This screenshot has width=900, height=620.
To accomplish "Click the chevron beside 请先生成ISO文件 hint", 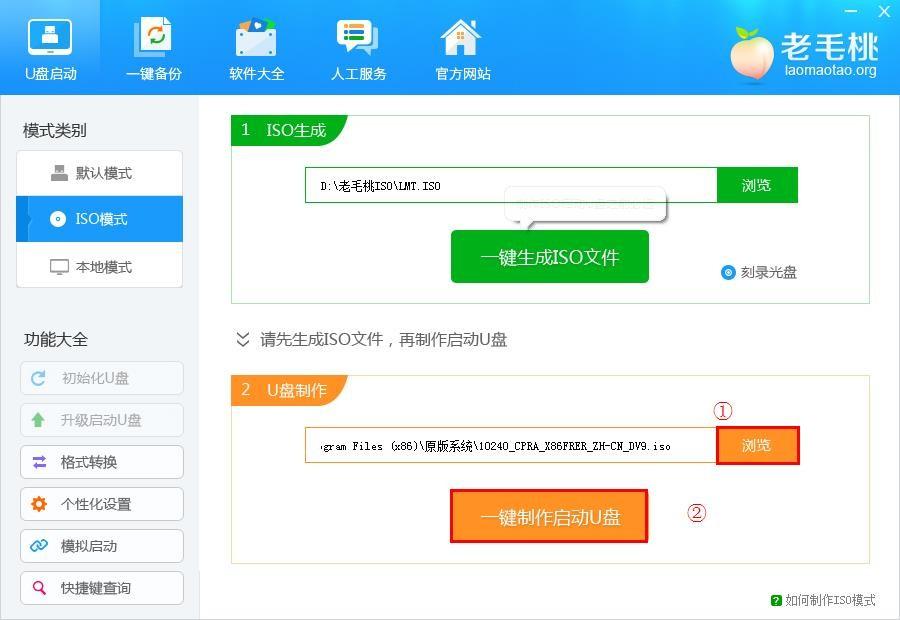I will 243,339.
